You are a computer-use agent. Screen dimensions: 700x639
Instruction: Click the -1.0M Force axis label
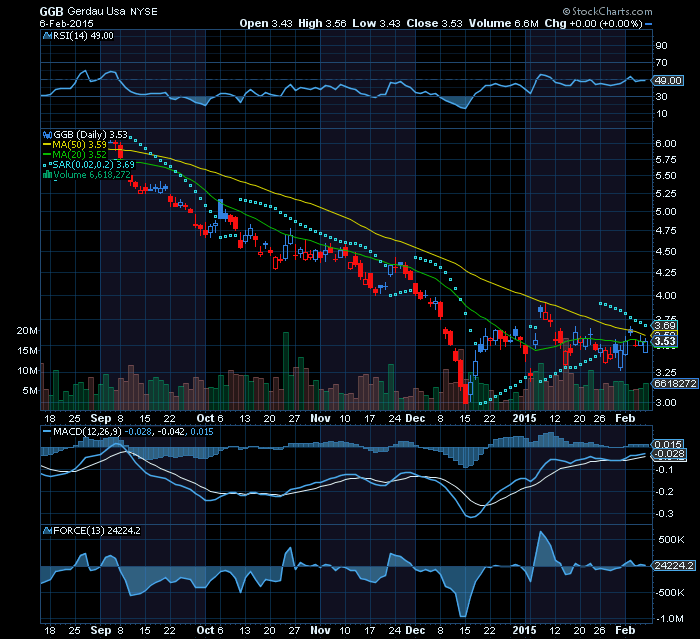pos(669,618)
